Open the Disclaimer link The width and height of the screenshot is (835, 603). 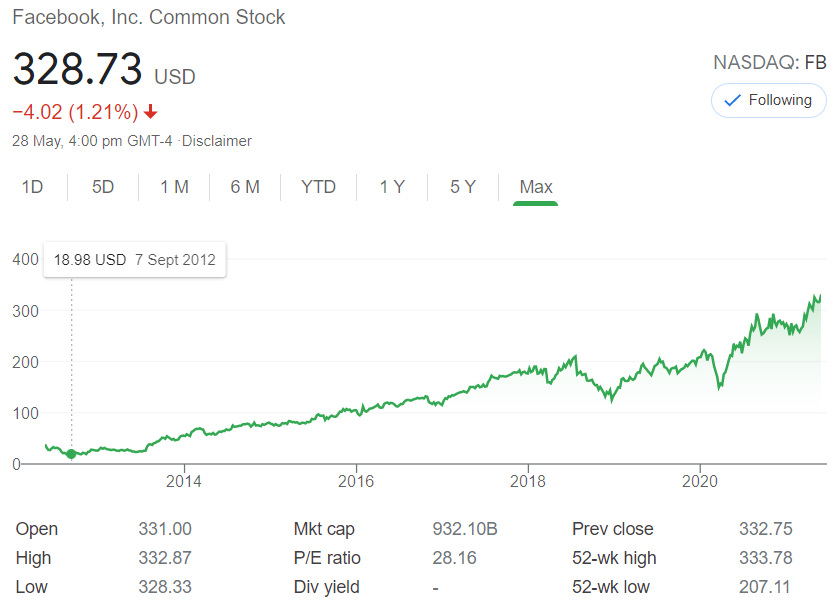click(x=217, y=141)
